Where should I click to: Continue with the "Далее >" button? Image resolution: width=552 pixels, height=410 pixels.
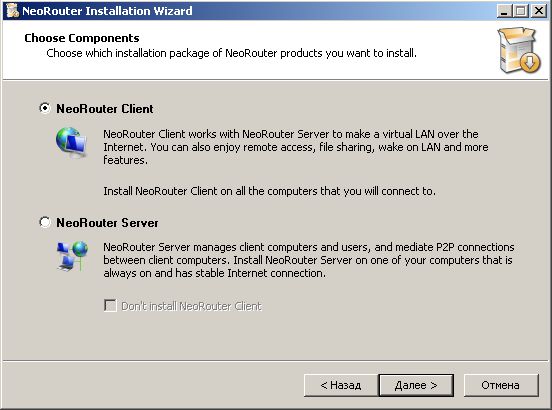416,385
